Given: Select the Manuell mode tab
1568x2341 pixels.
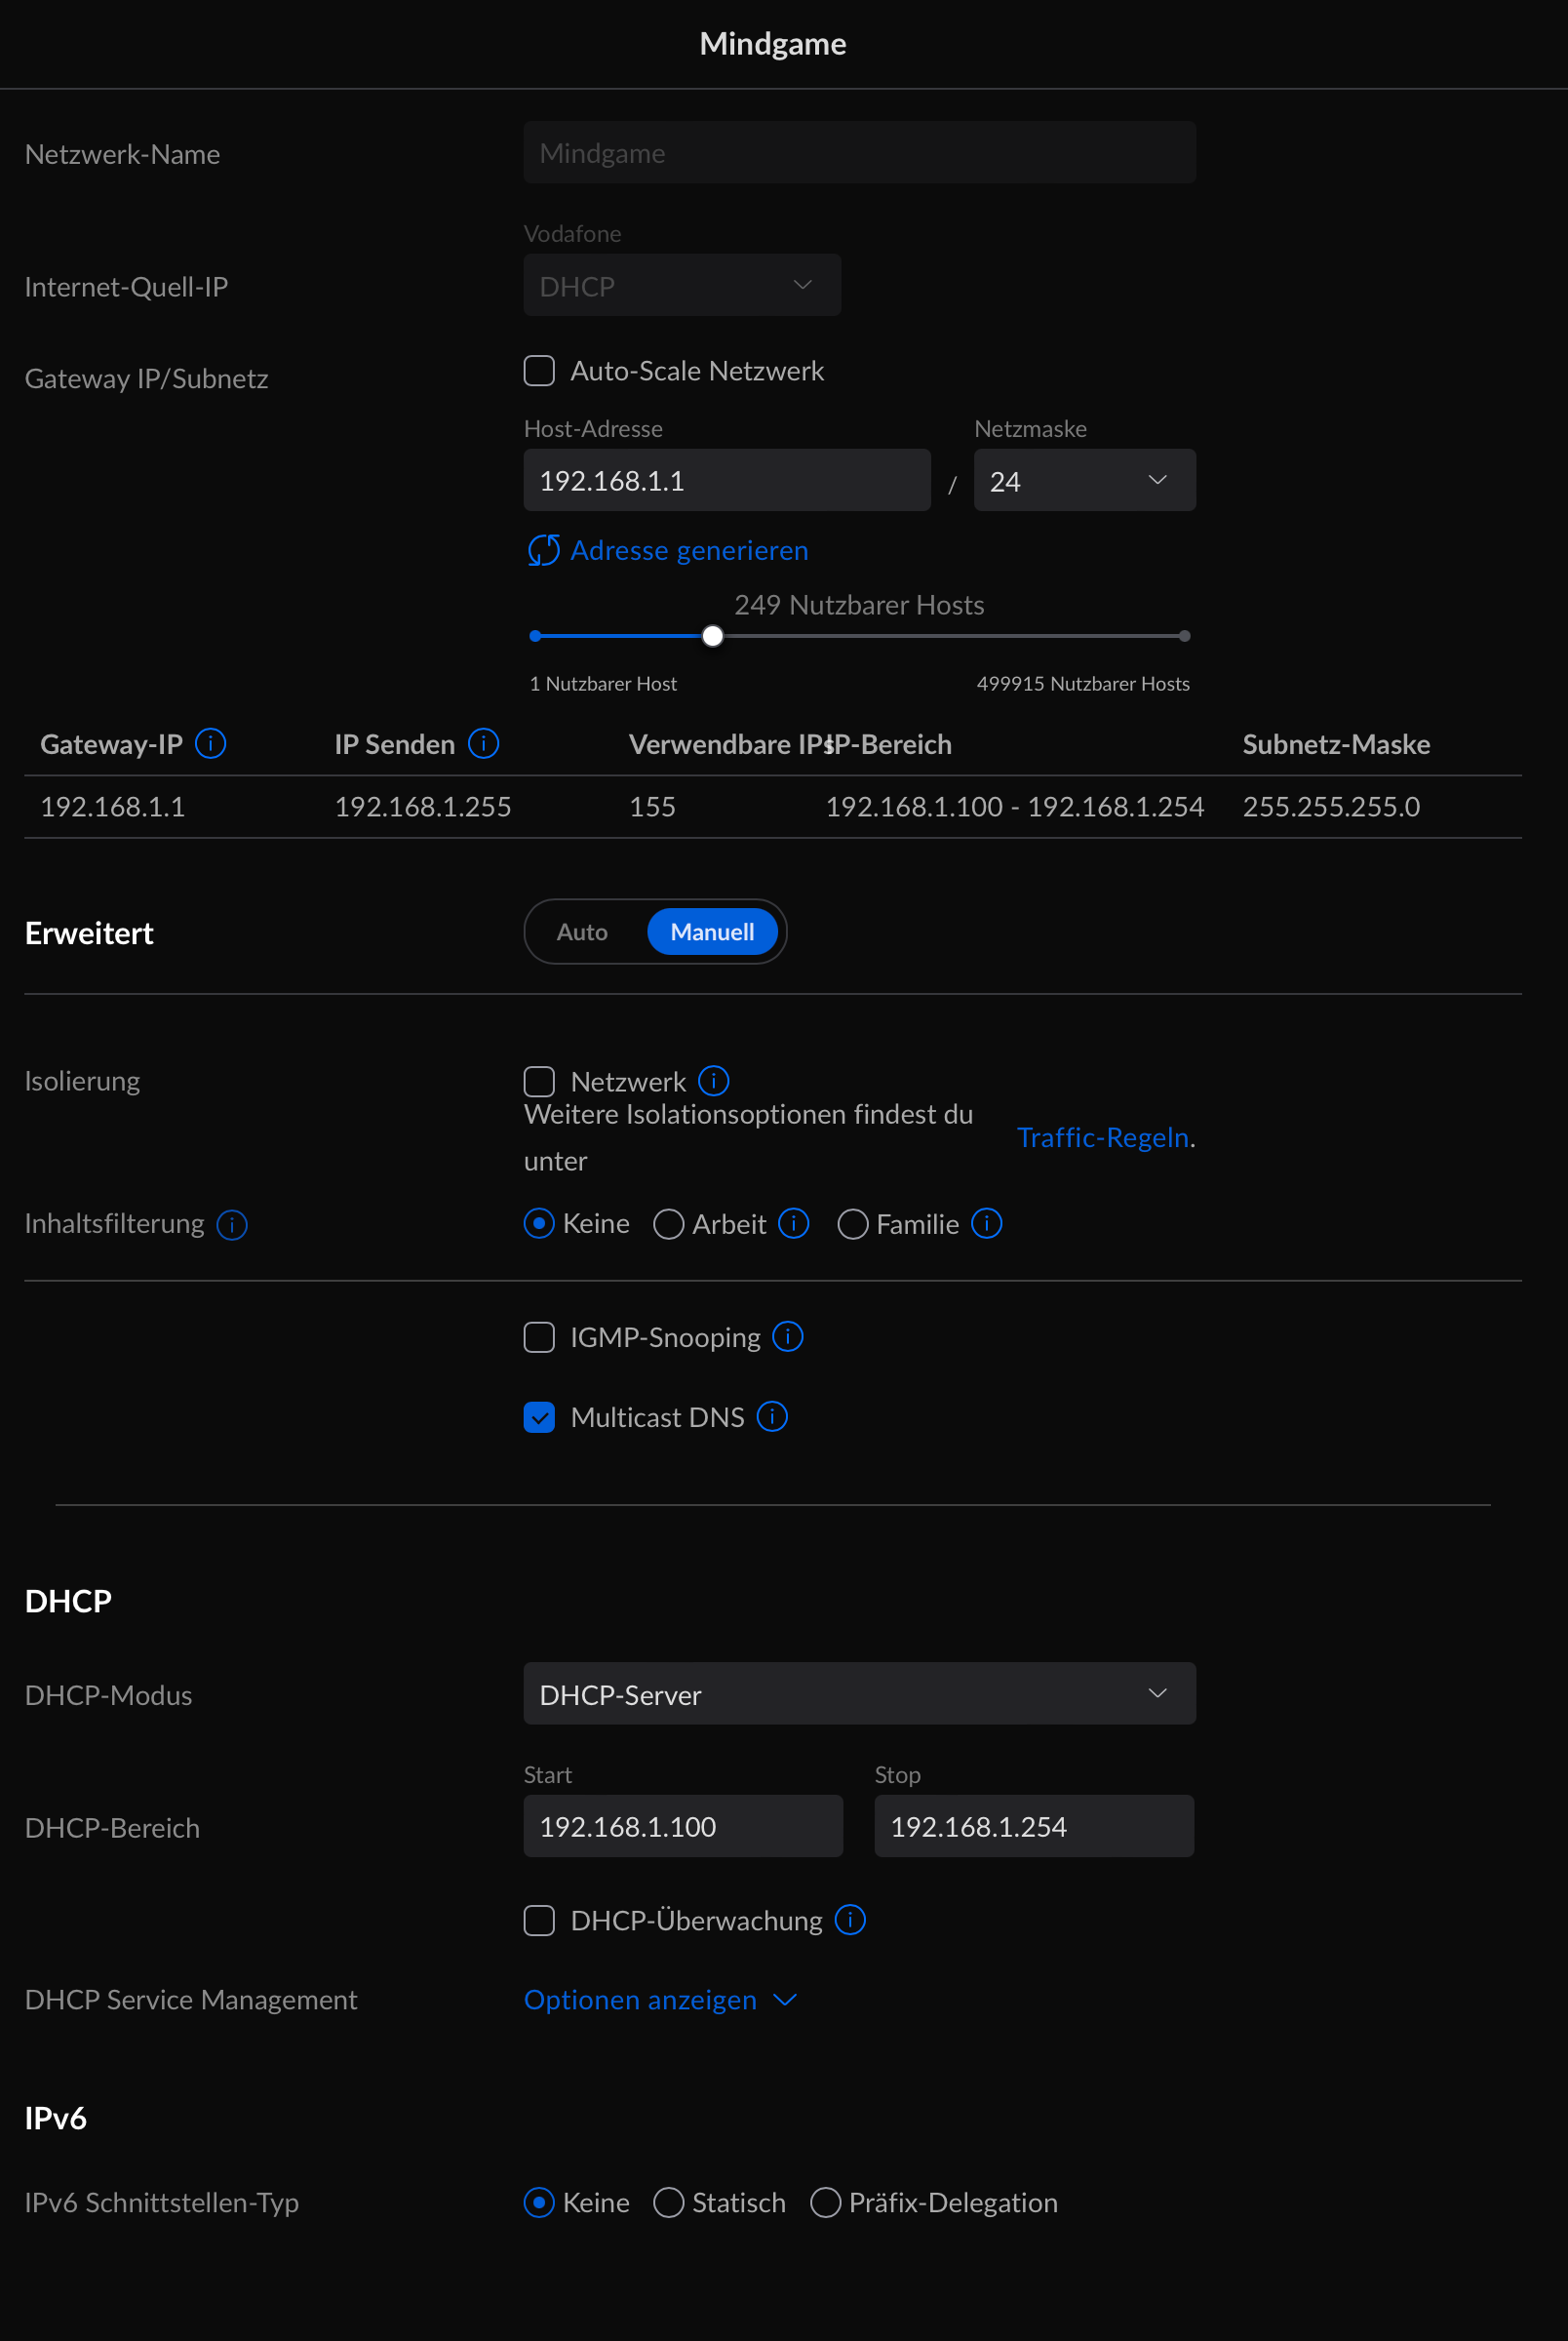Looking at the screenshot, I should pyautogui.click(x=712, y=932).
